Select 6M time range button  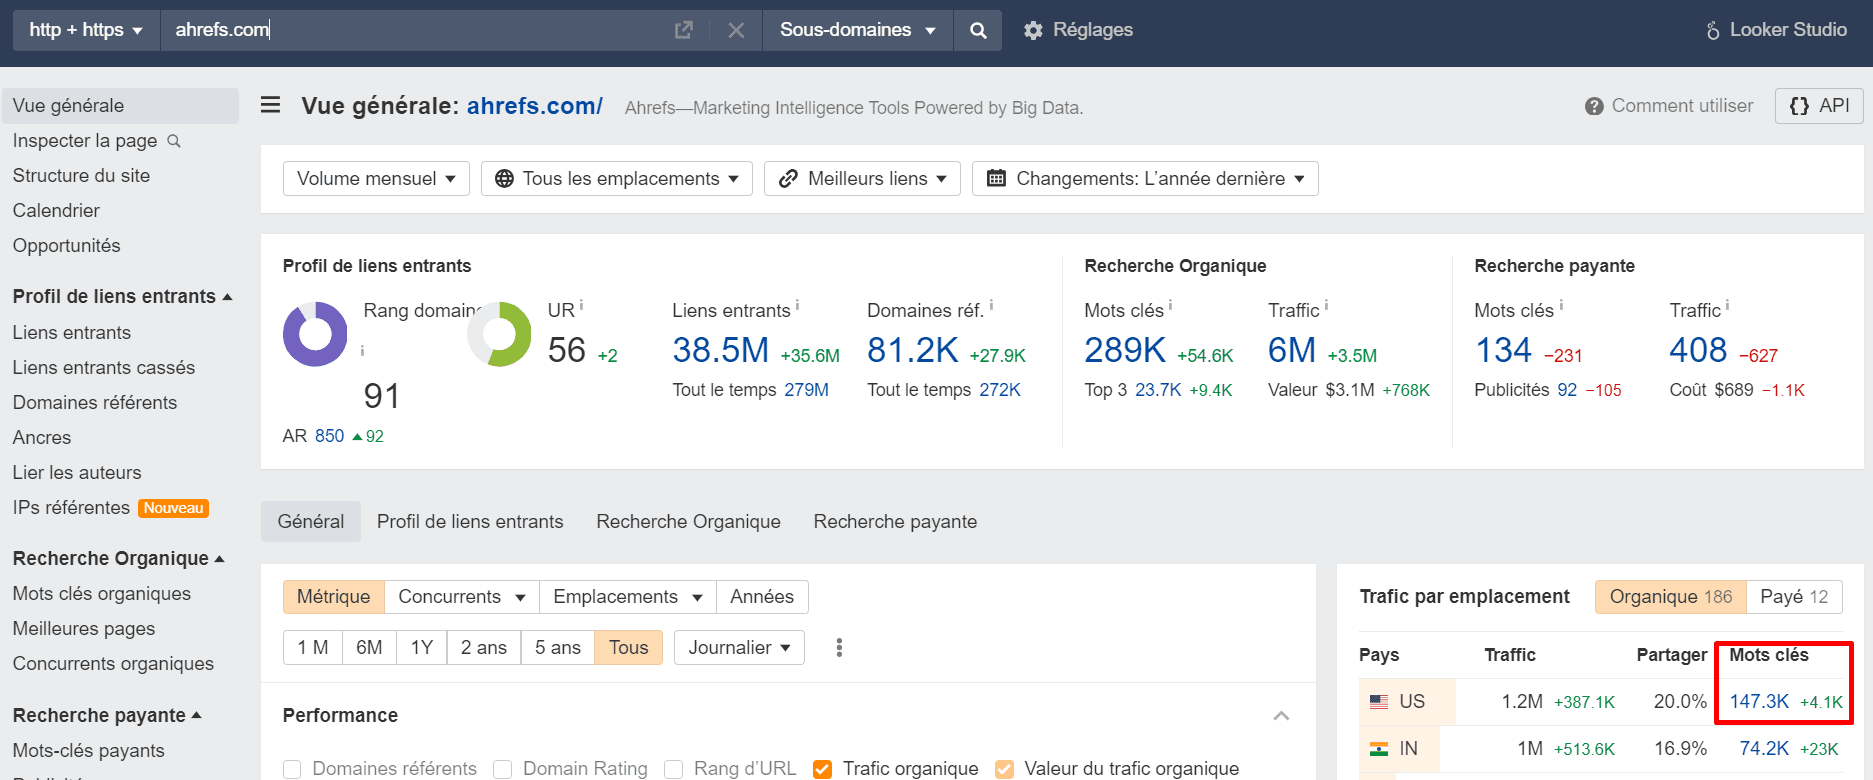point(369,648)
